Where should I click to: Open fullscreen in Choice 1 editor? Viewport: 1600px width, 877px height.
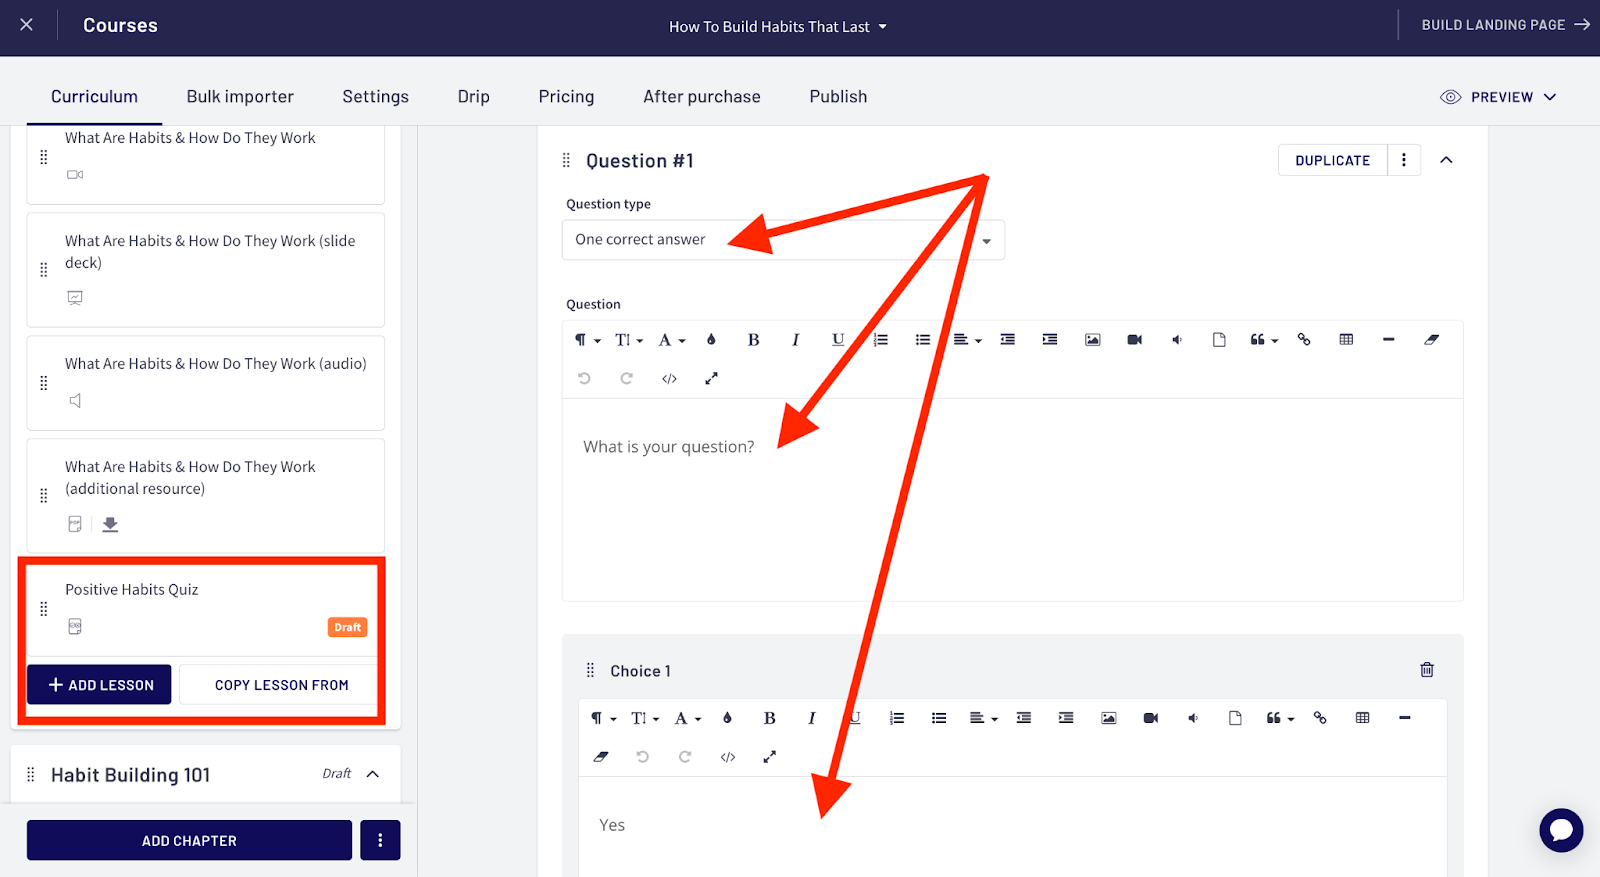tap(770, 757)
